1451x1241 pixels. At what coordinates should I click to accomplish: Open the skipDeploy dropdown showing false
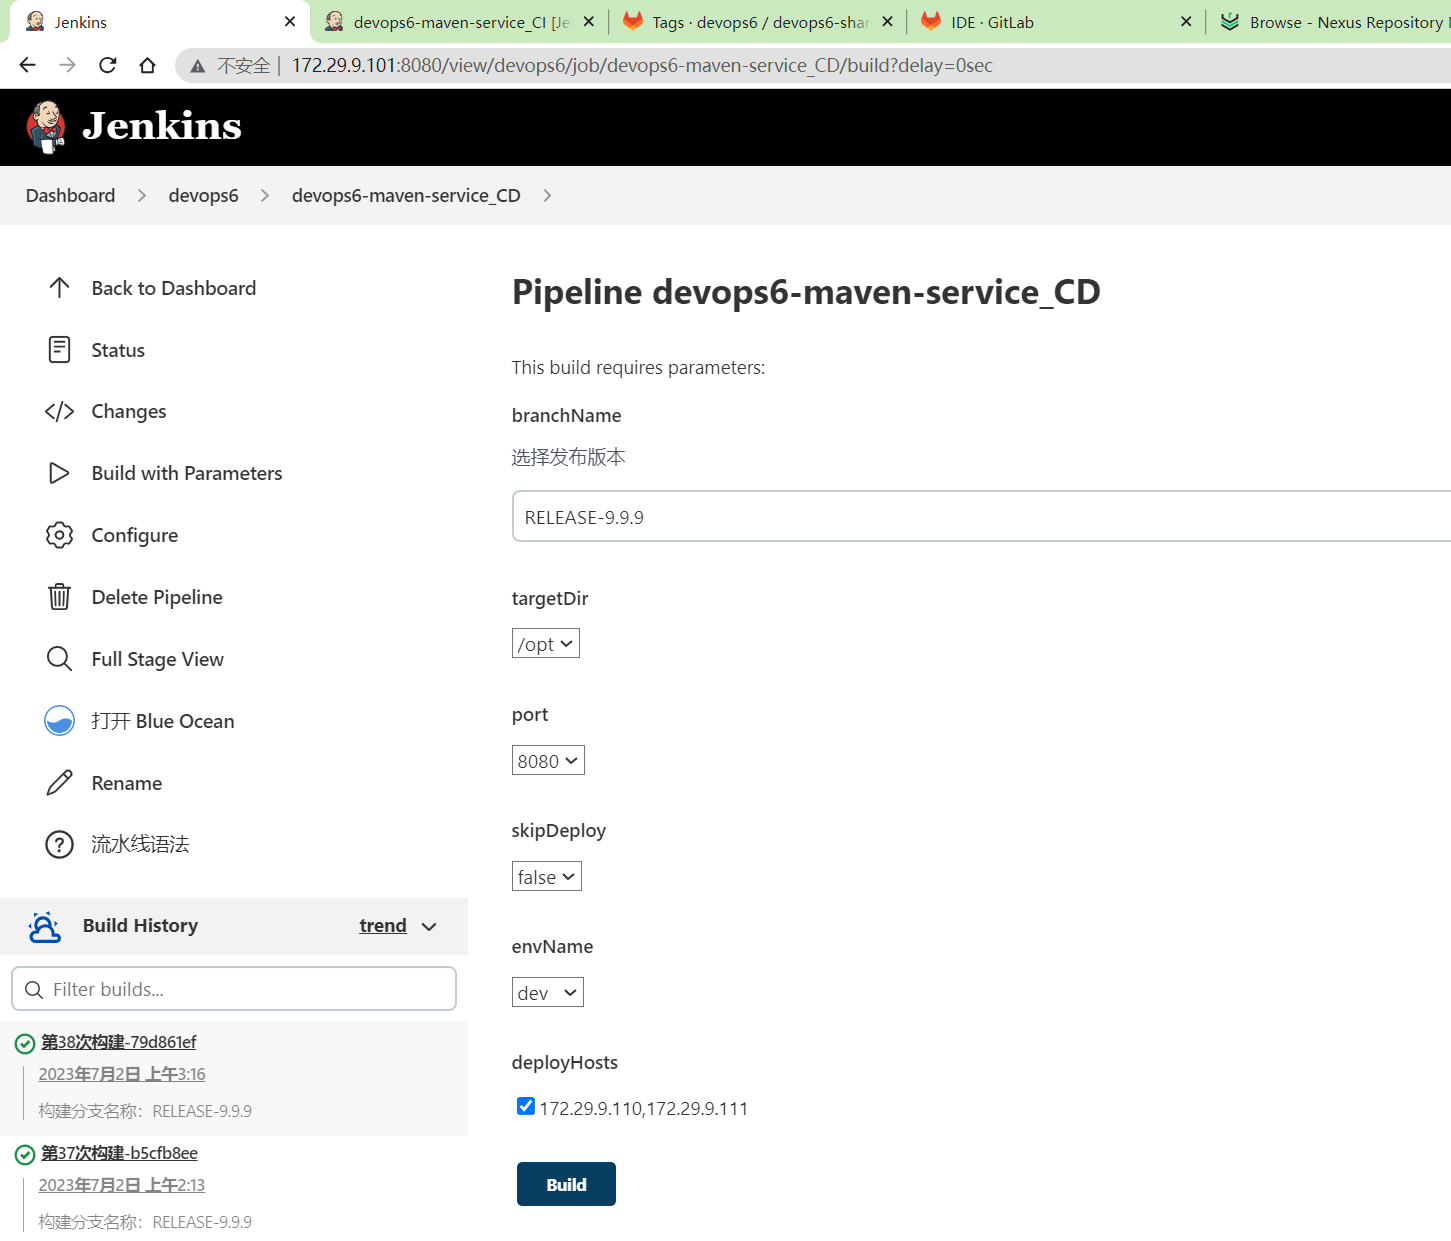[547, 877]
